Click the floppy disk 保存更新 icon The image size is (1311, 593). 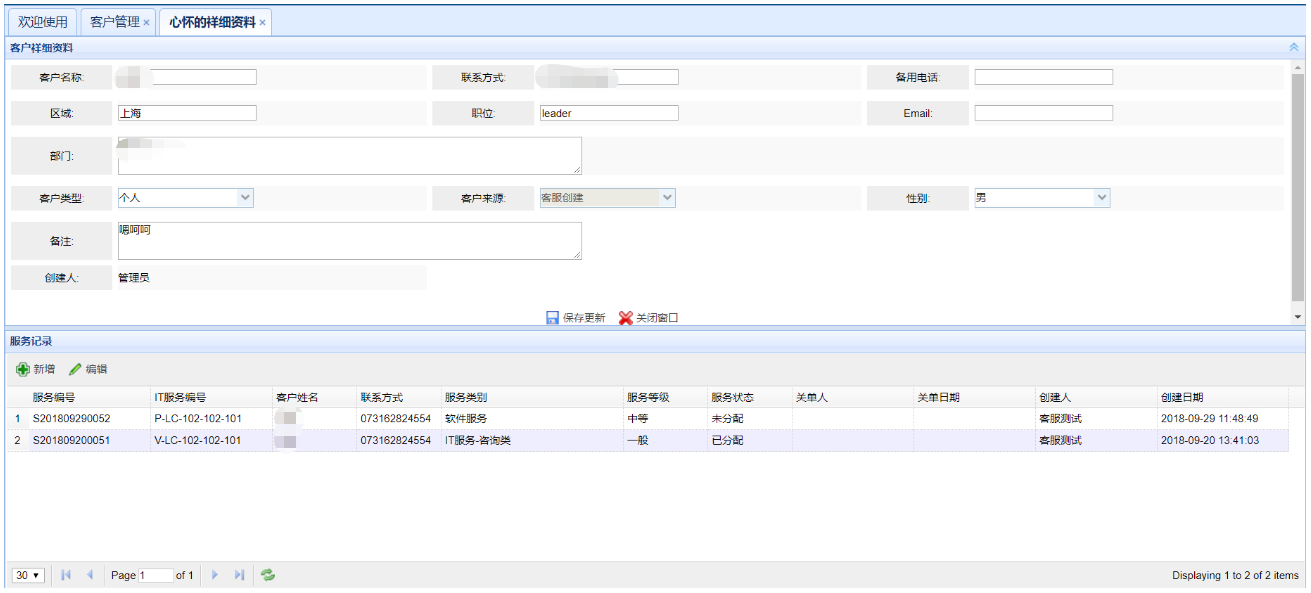[552, 318]
